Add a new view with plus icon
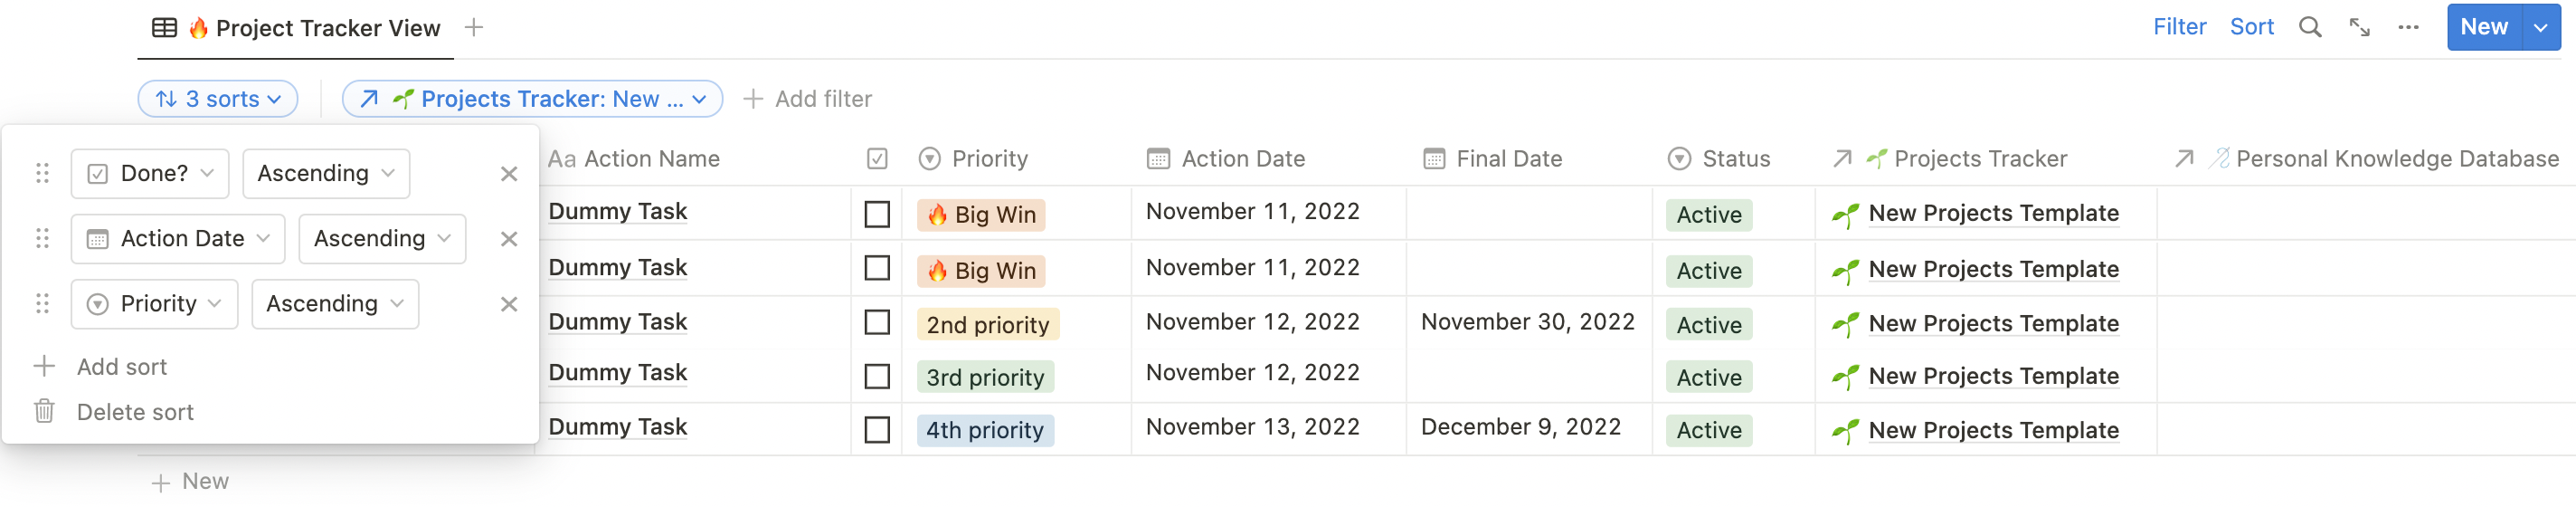 [474, 27]
